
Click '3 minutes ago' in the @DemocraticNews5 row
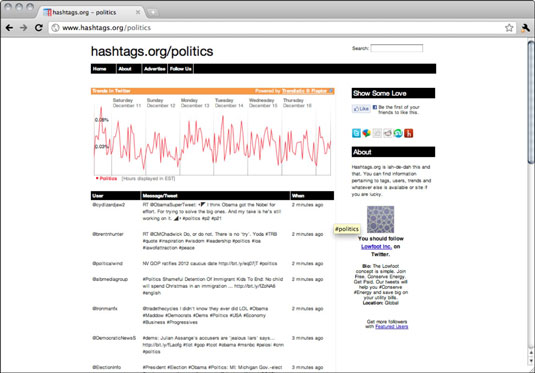[307, 338]
